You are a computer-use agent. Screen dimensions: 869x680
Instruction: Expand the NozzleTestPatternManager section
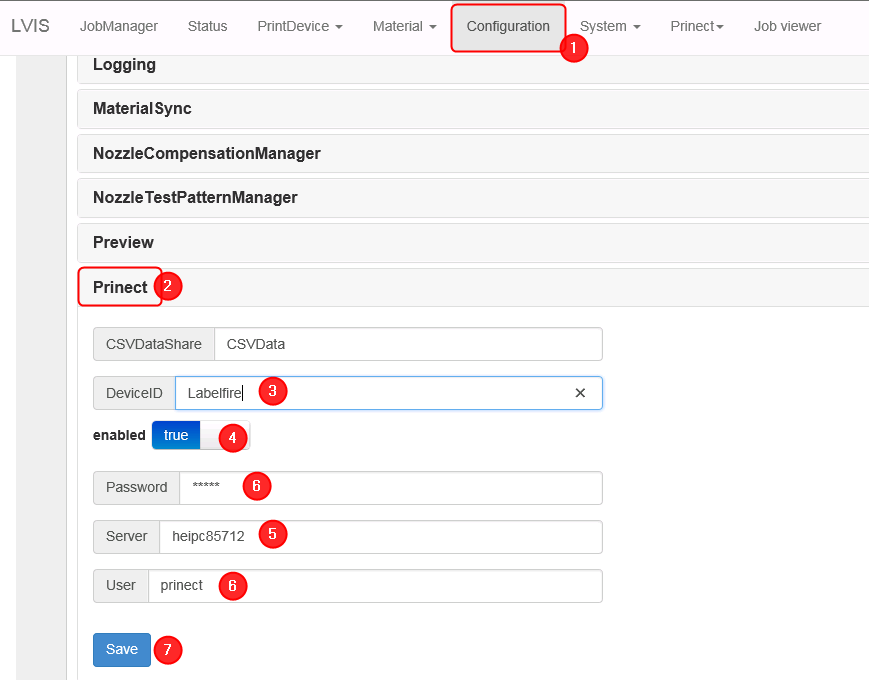click(195, 198)
